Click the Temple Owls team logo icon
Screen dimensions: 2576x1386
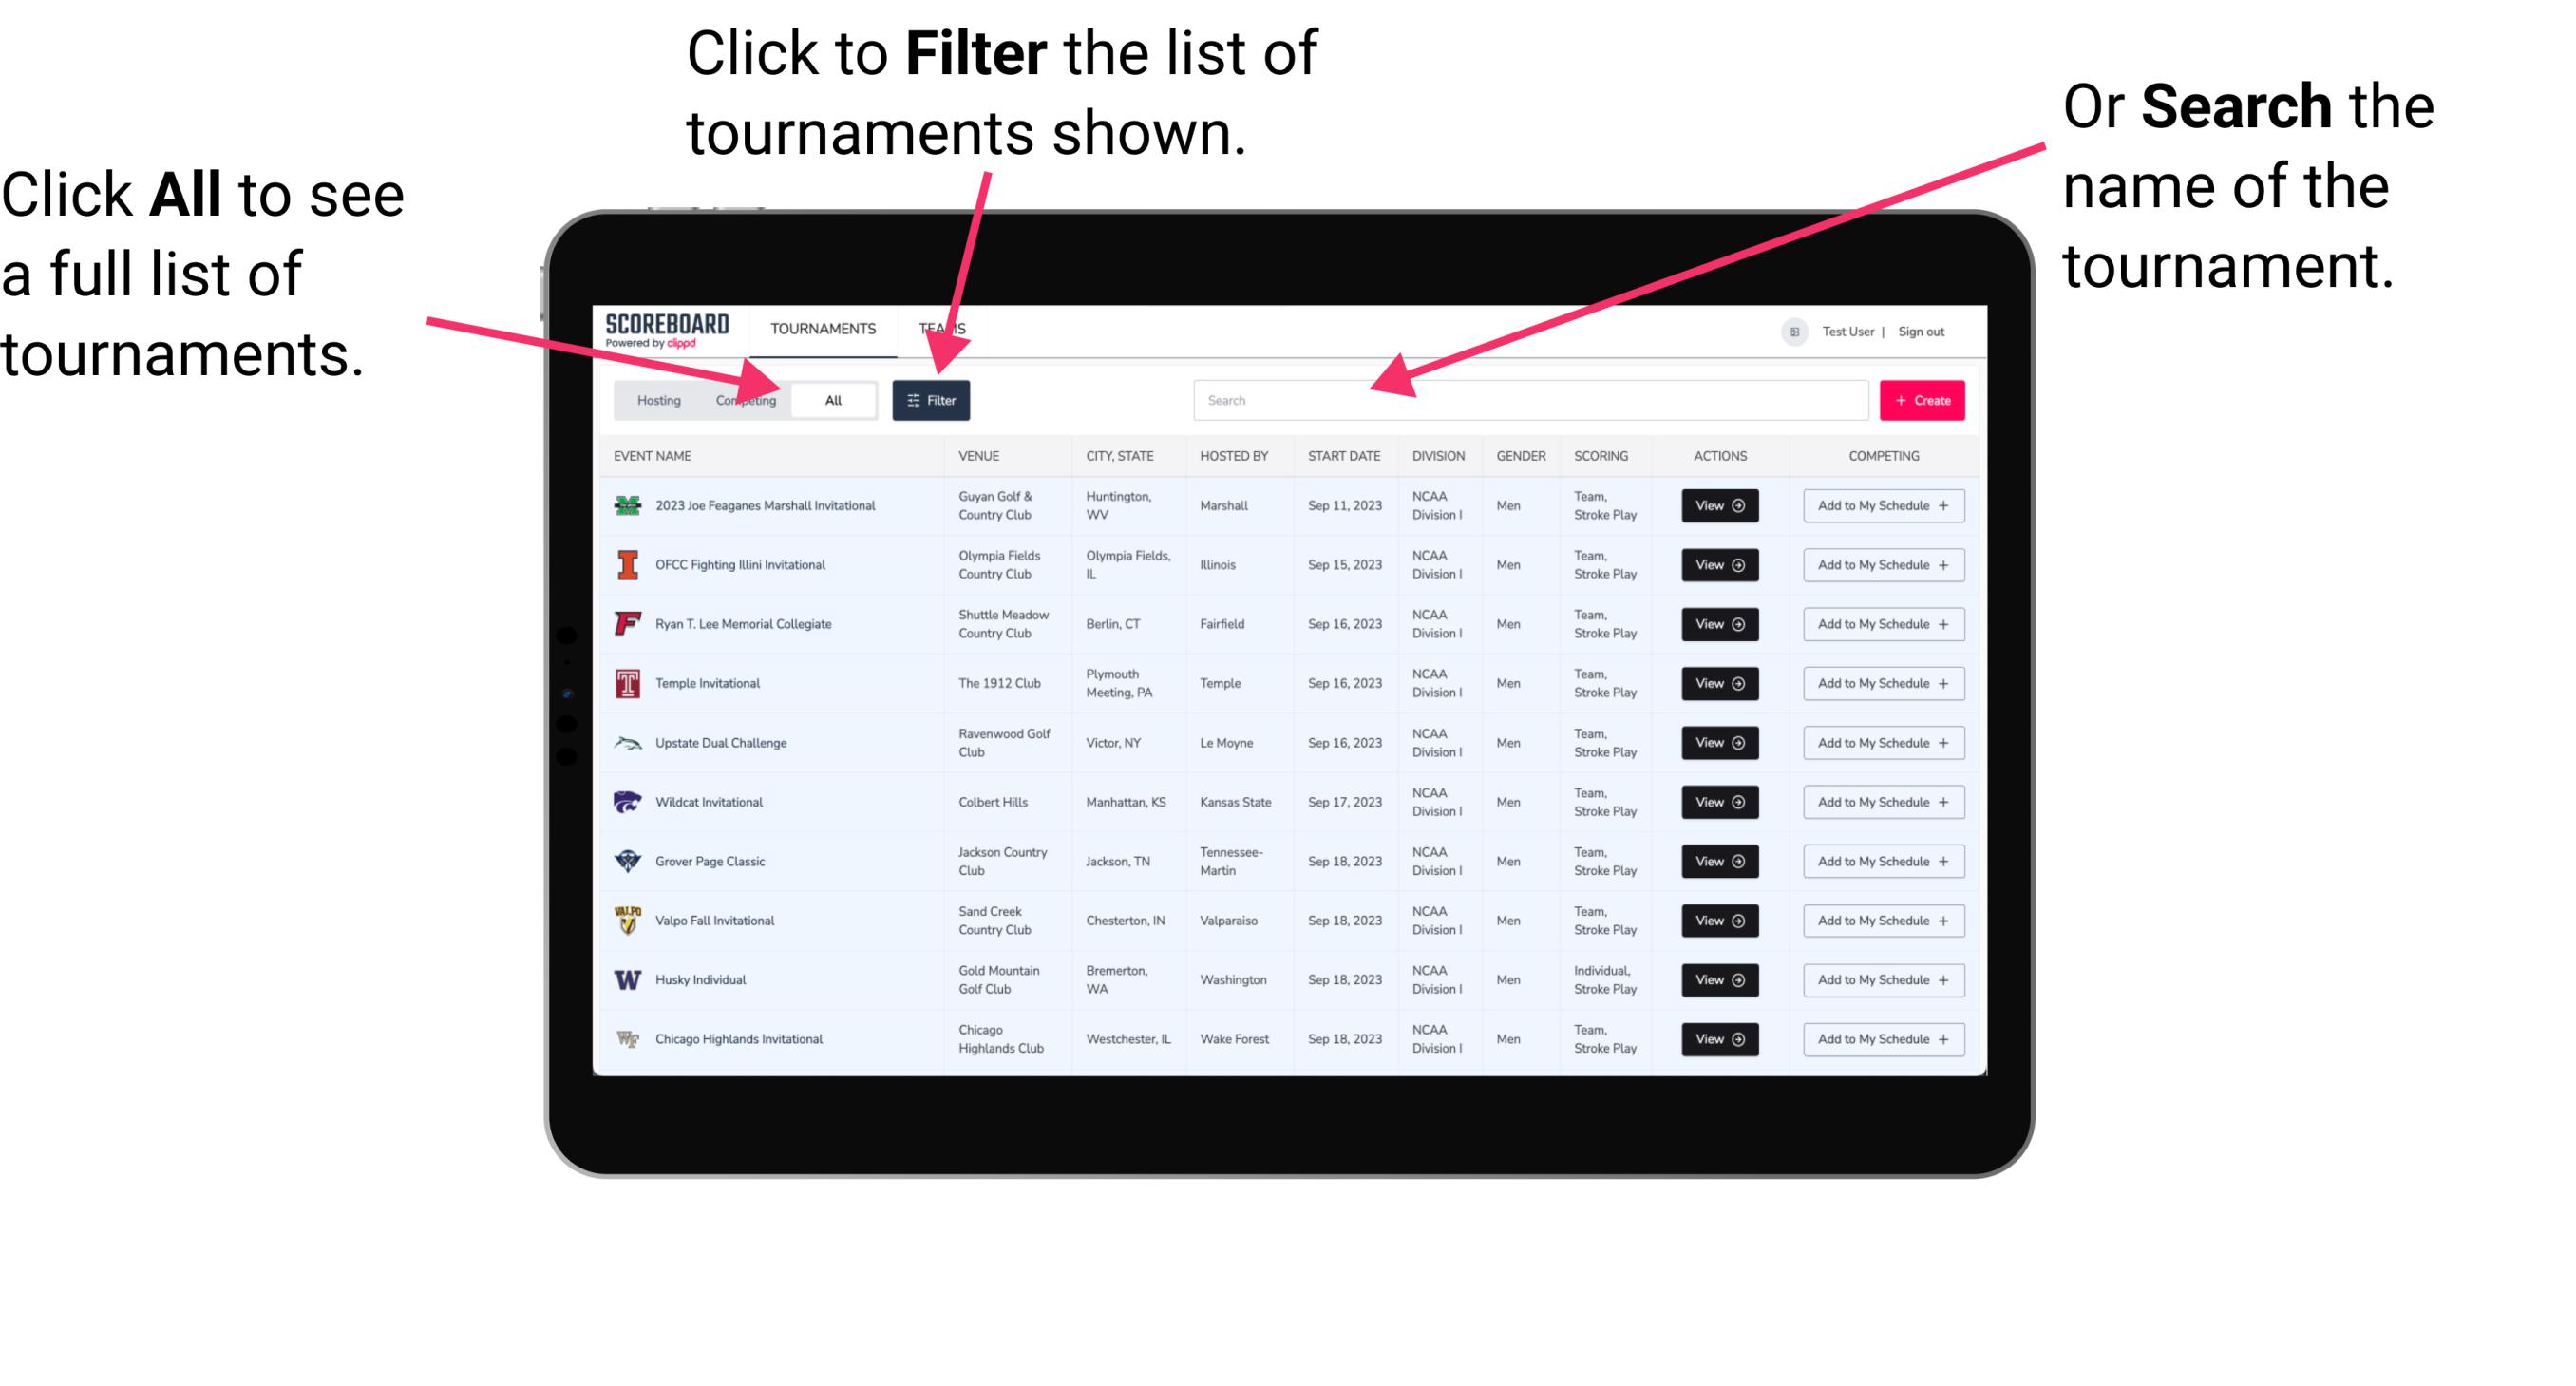626,683
